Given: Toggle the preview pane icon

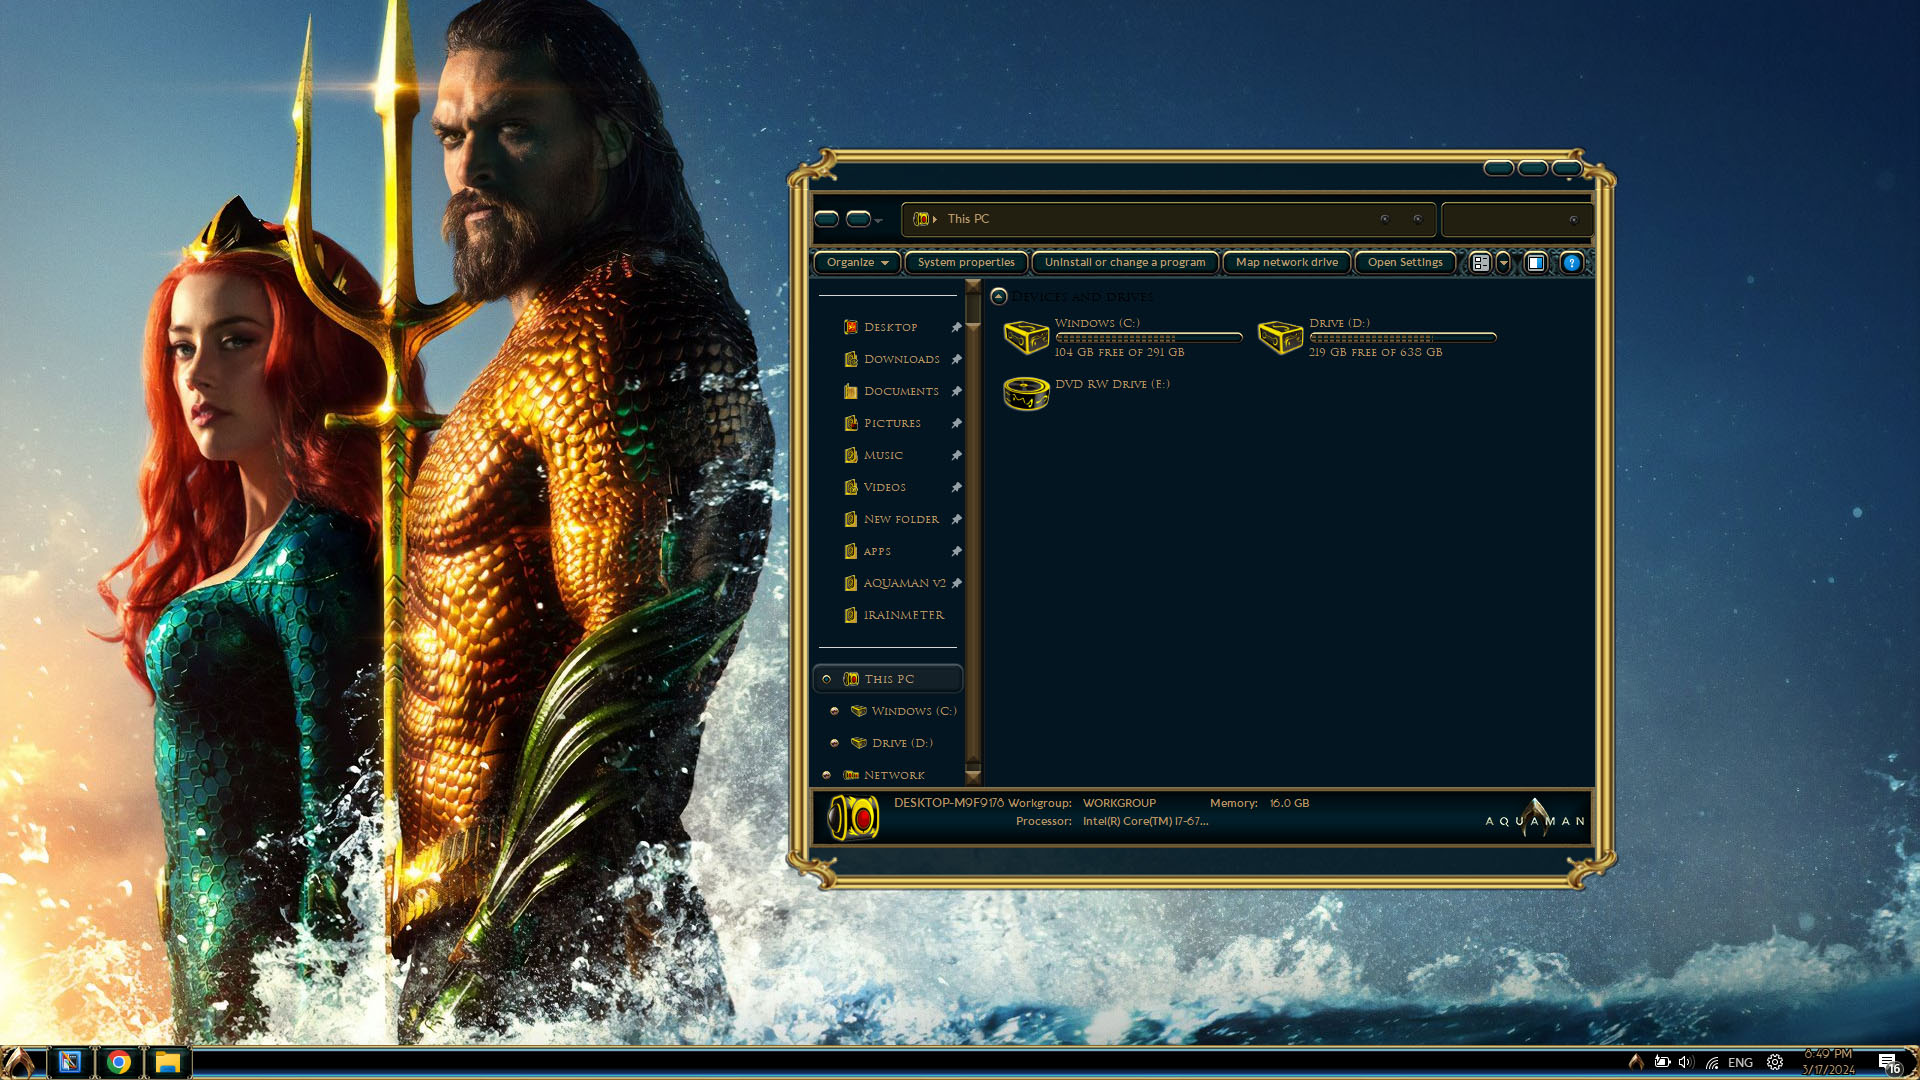Looking at the screenshot, I should click(x=1536, y=263).
